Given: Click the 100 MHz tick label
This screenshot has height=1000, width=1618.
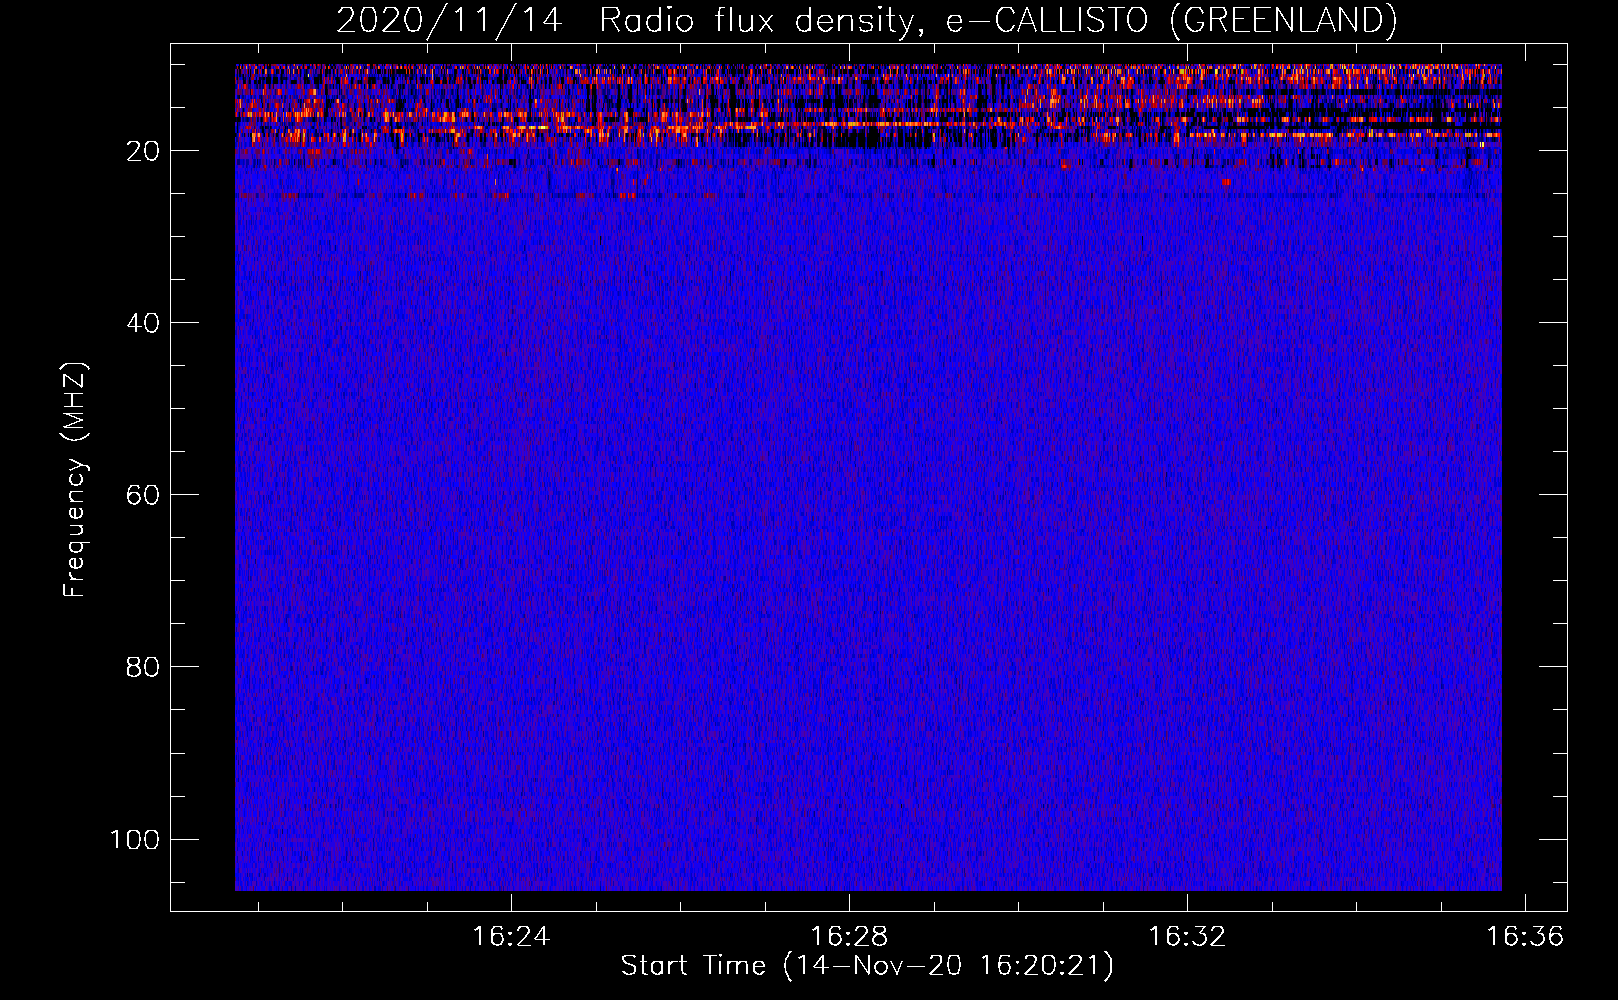Looking at the screenshot, I should coord(135,839).
